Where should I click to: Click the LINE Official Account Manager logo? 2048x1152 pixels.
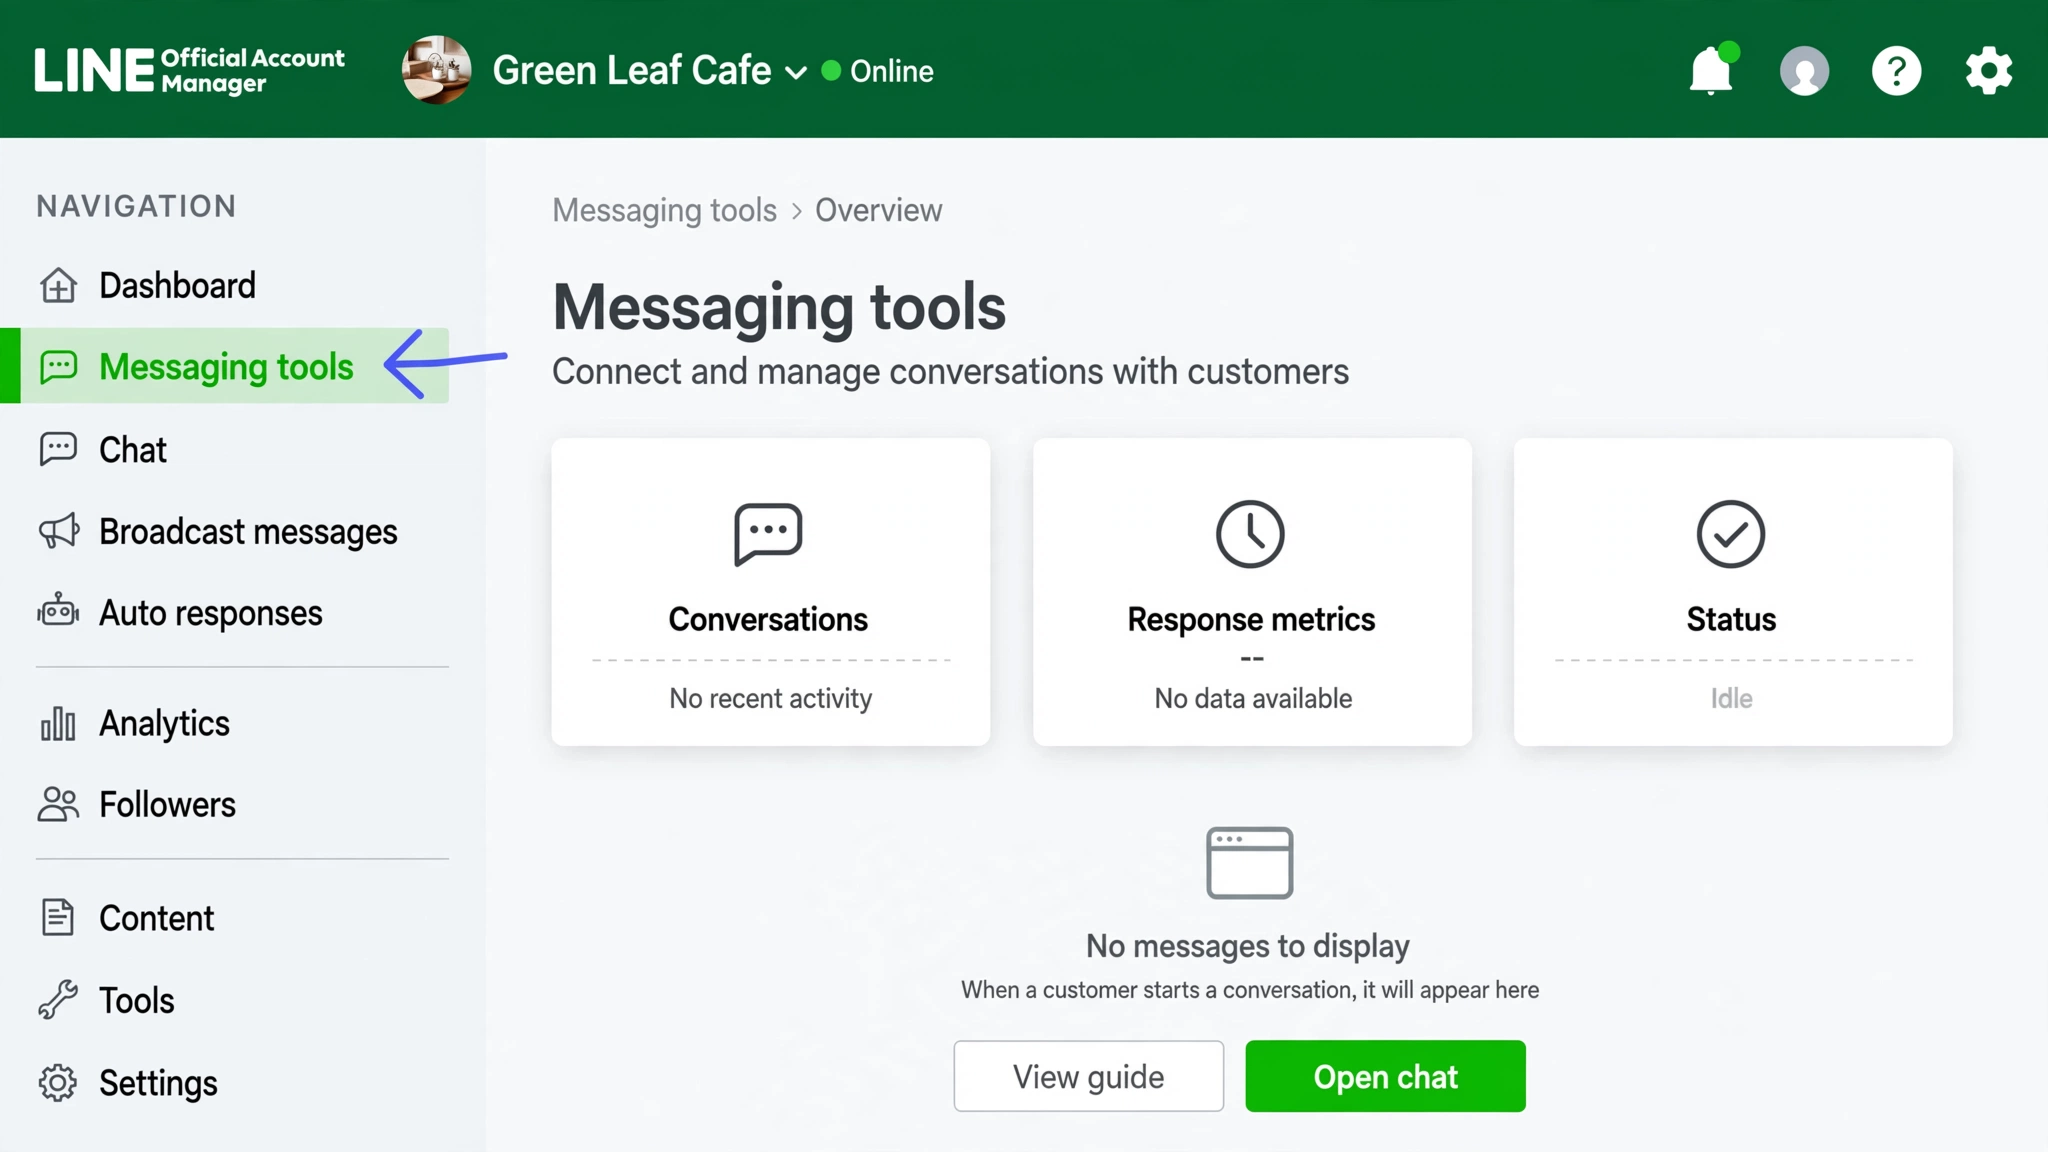[189, 70]
